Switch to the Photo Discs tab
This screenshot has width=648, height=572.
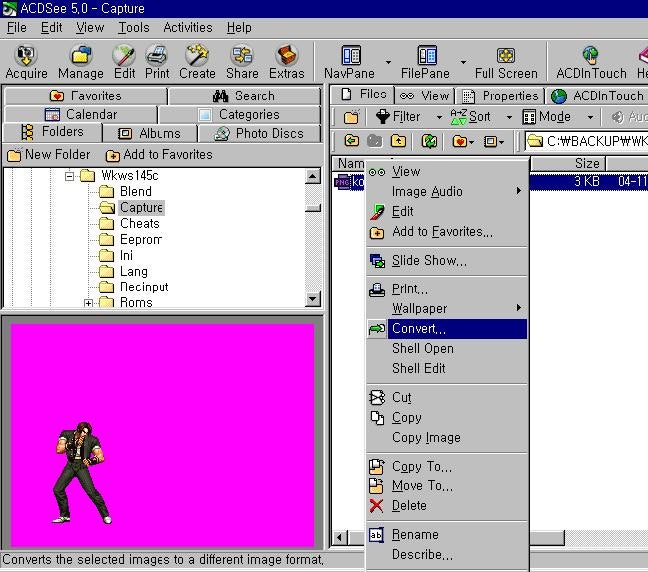coord(259,133)
